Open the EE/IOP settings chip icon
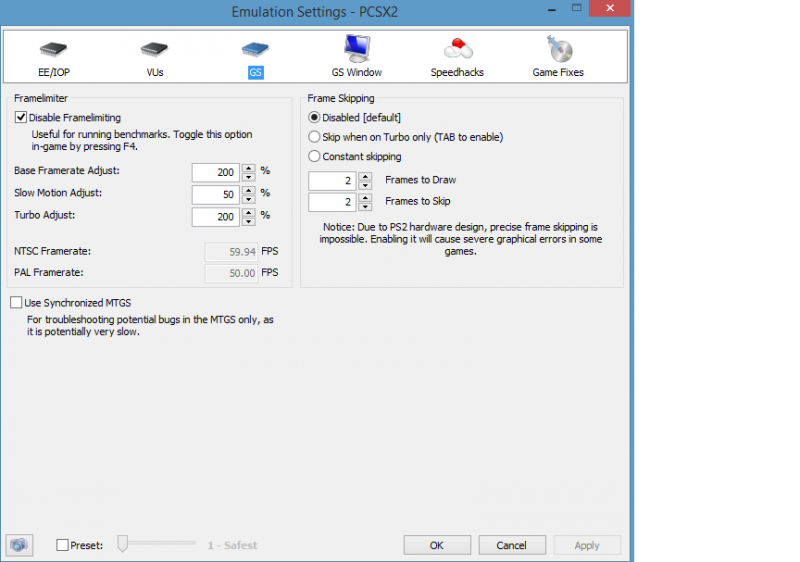The height and width of the screenshot is (562, 800). pyautogui.click(x=54, y=49)
